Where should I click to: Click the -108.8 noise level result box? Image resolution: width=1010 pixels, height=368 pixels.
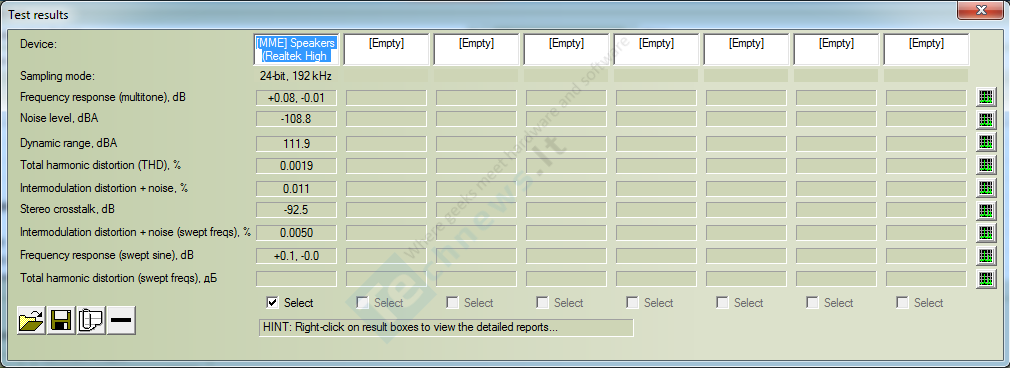[296, 120]
